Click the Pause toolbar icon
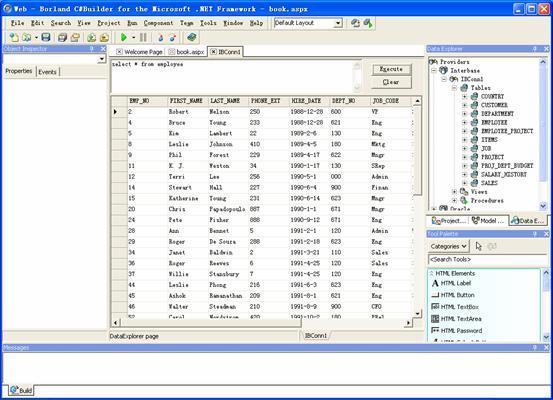The height and width of the screenshot is (400, 553). tap(143, 37)
